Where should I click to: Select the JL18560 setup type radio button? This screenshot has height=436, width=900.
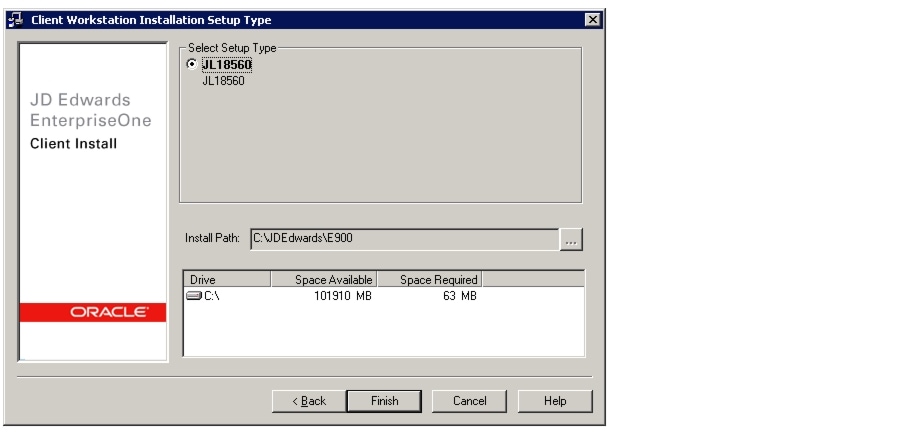192,64
